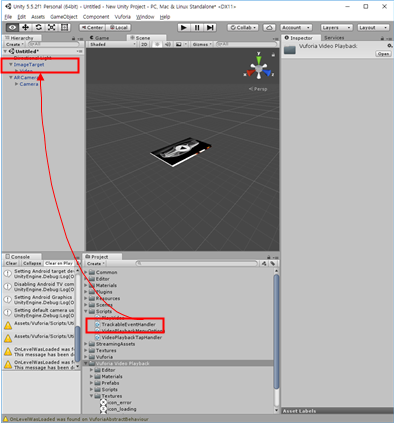Viewport: 394px width, 423px height.
Task: Click the Project panel vertical scrollbar
Action: point(276,333)
